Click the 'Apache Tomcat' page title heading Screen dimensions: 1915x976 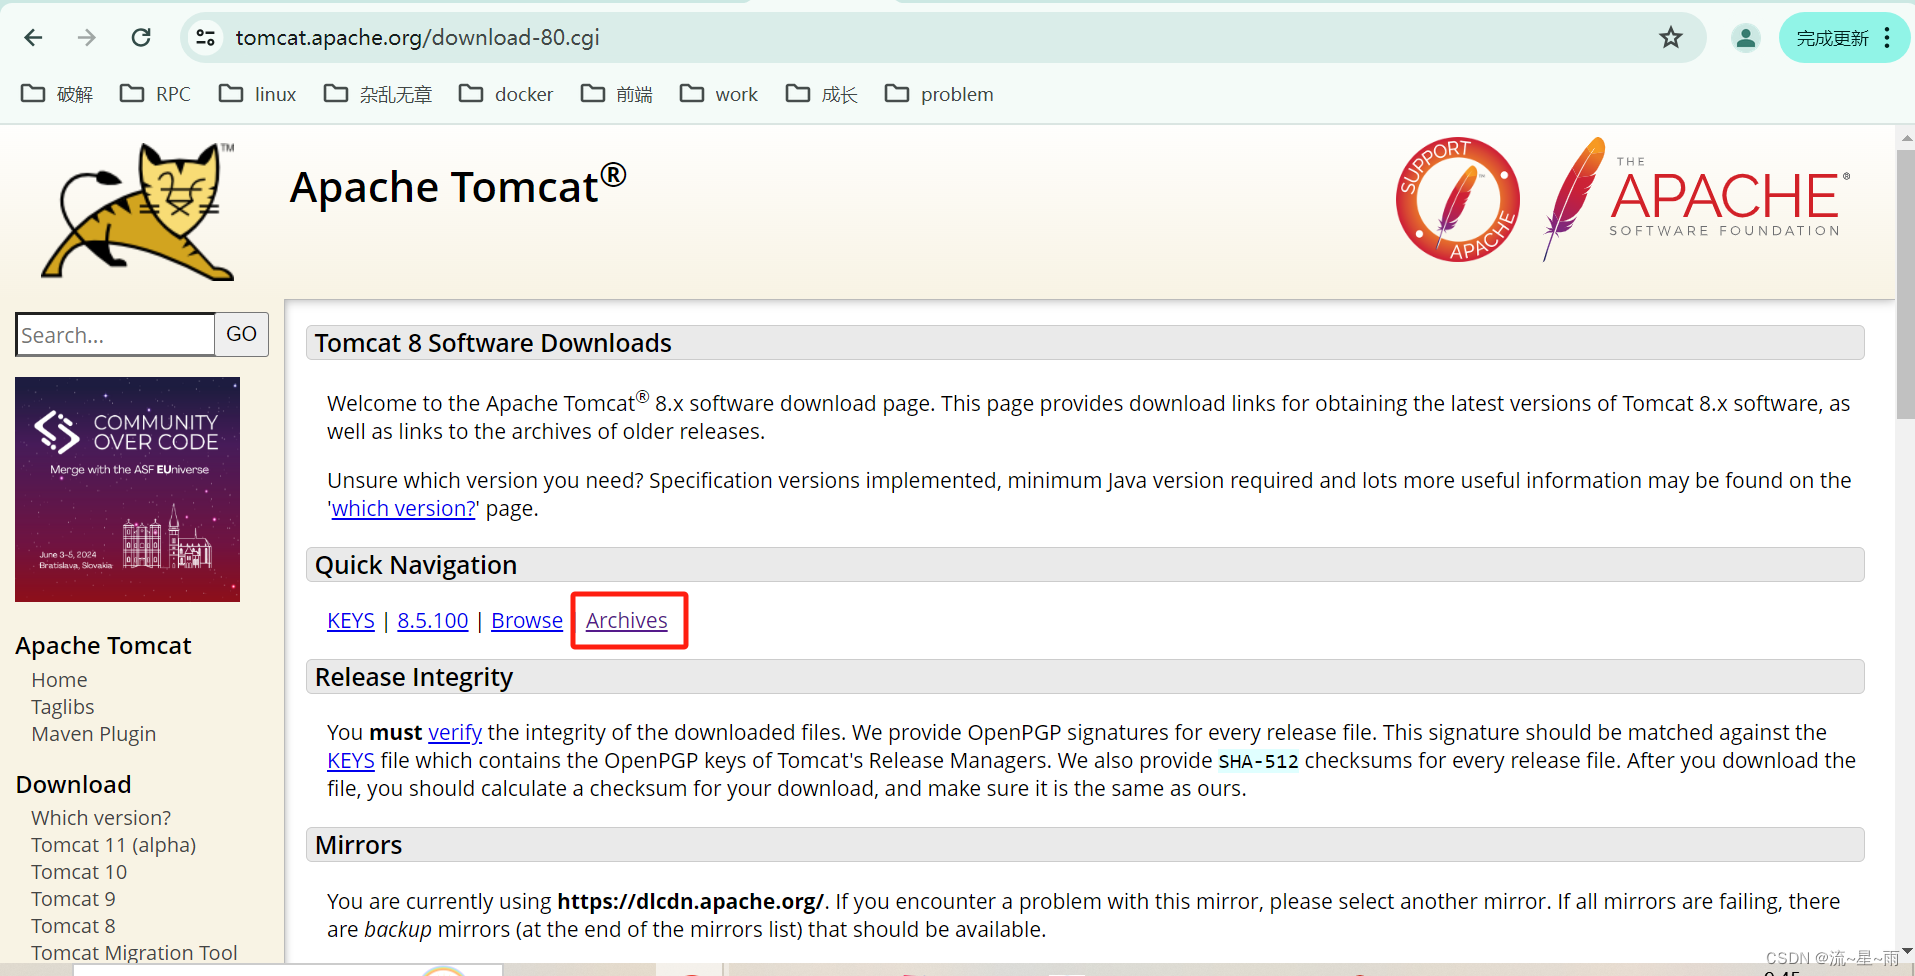(458, 187)
